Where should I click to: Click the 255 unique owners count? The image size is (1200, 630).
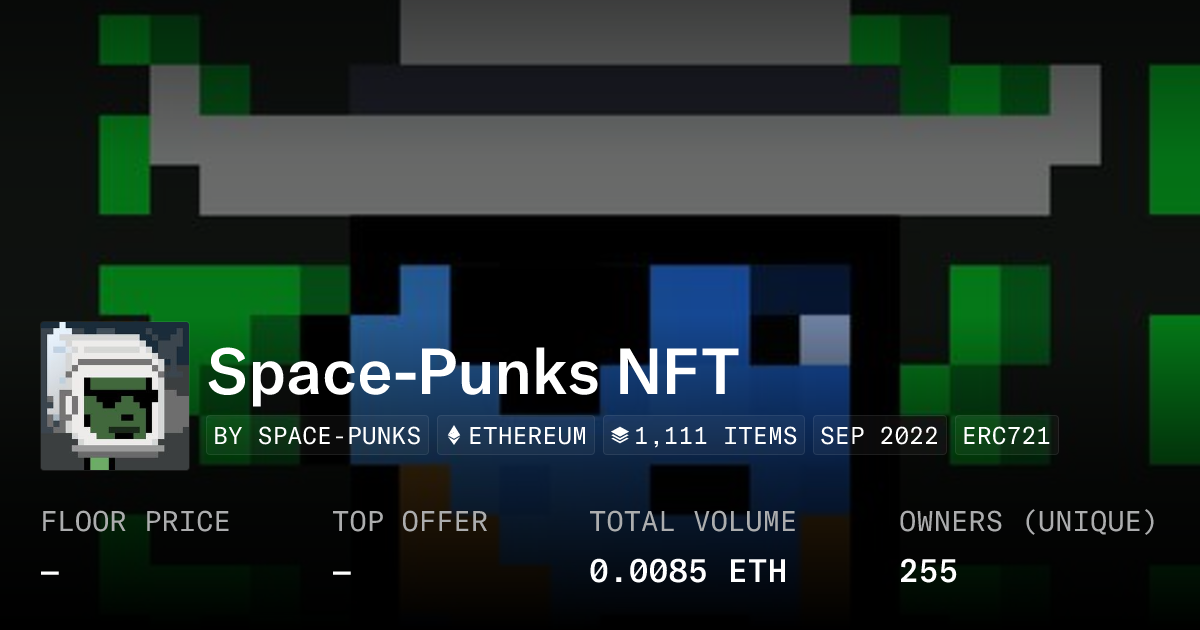[928, 570]
